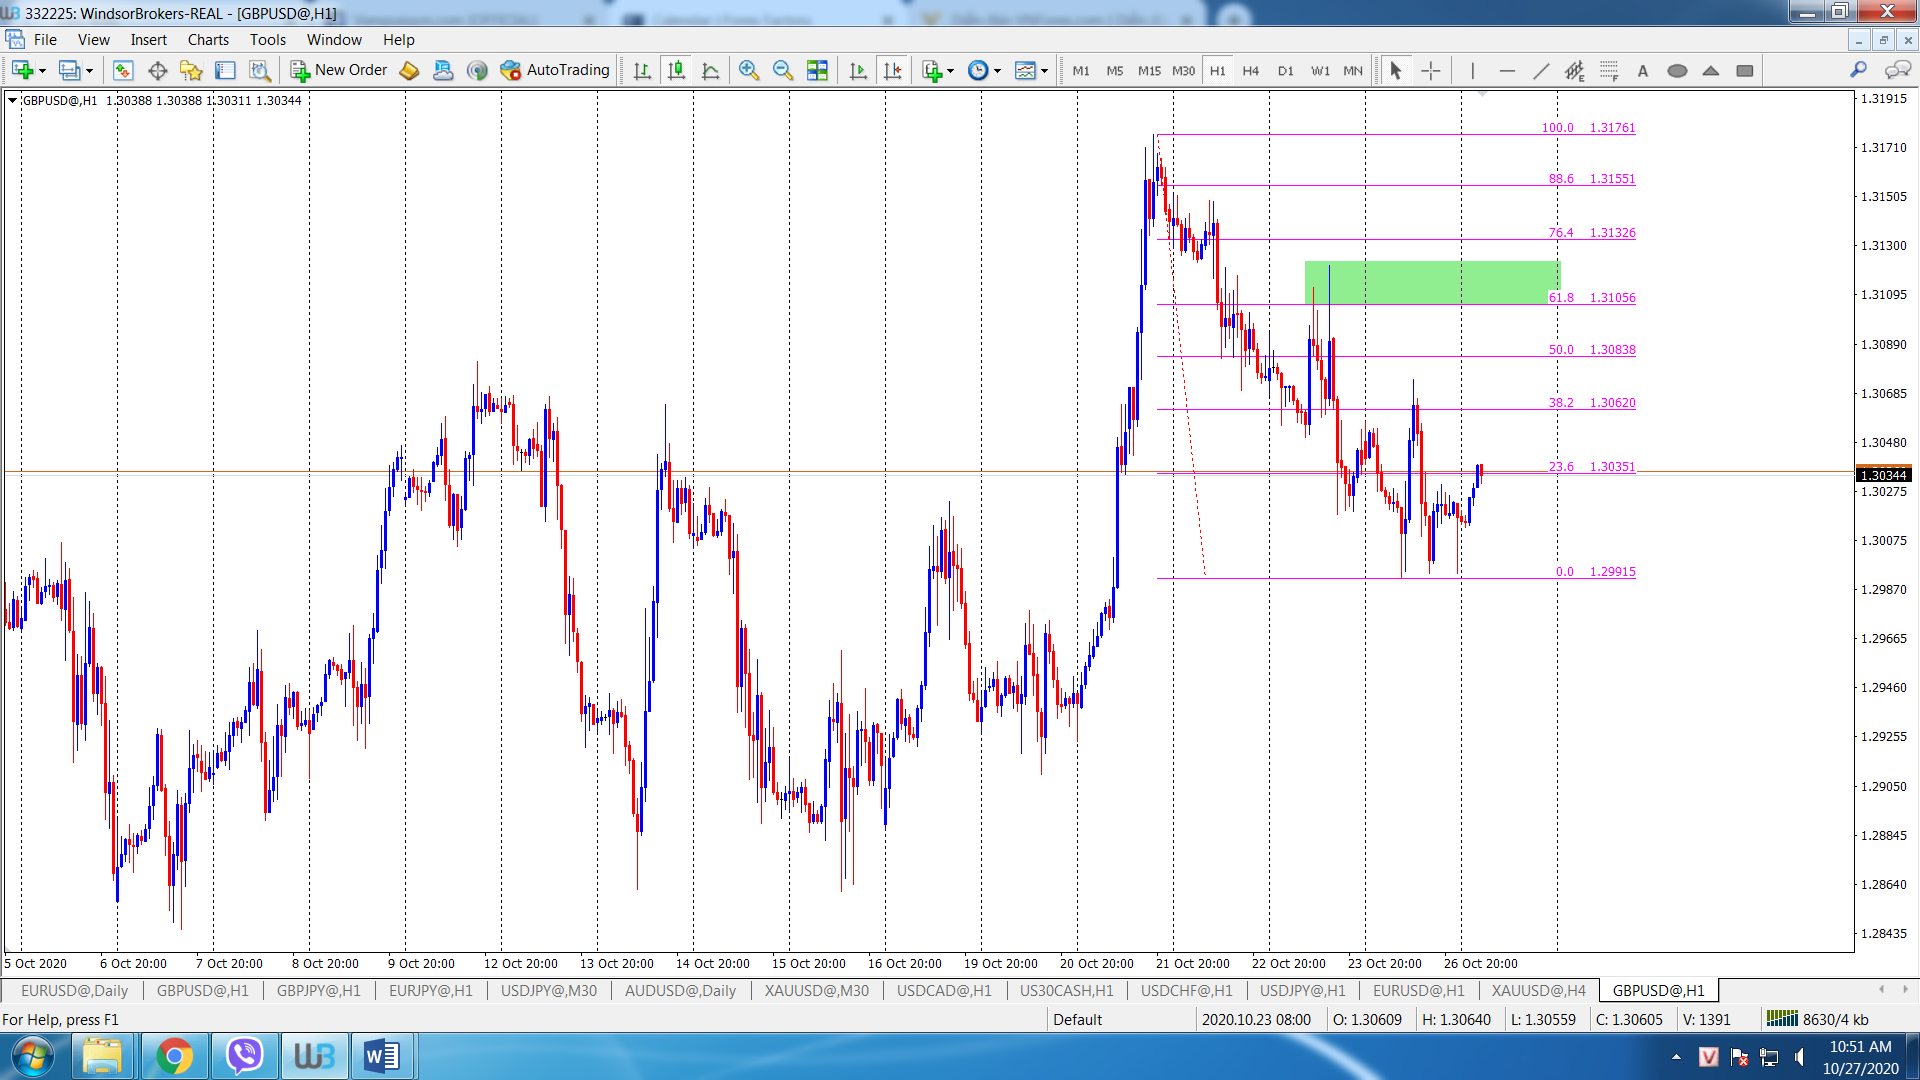
Task: Open the Insert menu
Action: click(149, 40)
